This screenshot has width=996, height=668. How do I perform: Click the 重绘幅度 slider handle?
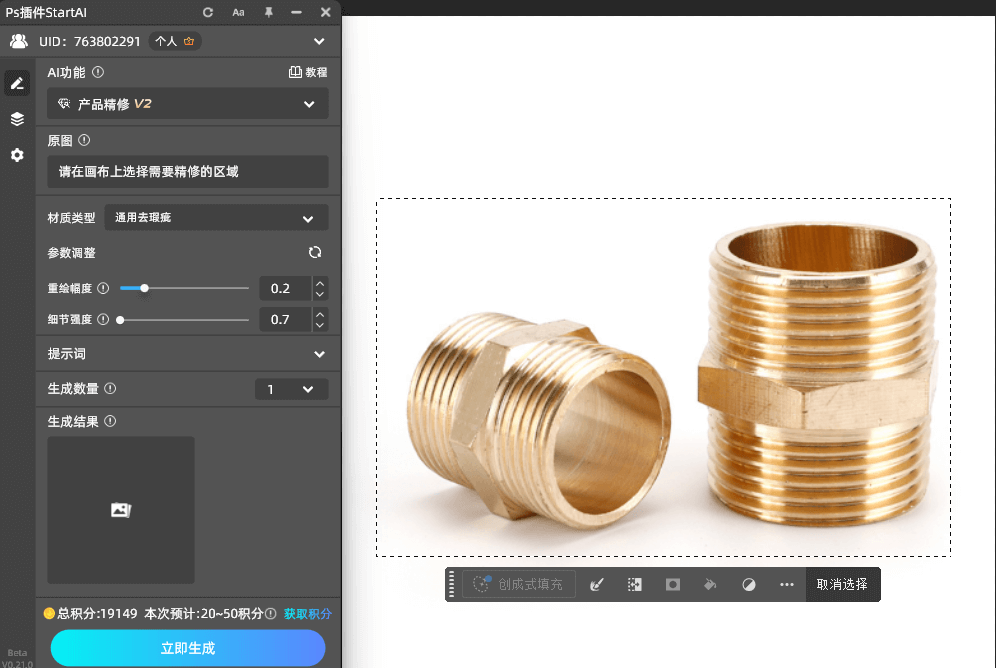144,288
